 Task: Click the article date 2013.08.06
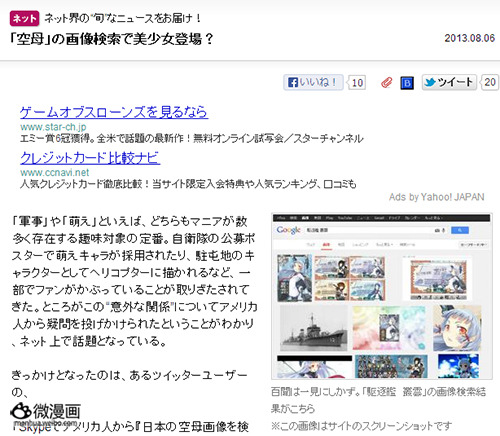tap(469, 38)
